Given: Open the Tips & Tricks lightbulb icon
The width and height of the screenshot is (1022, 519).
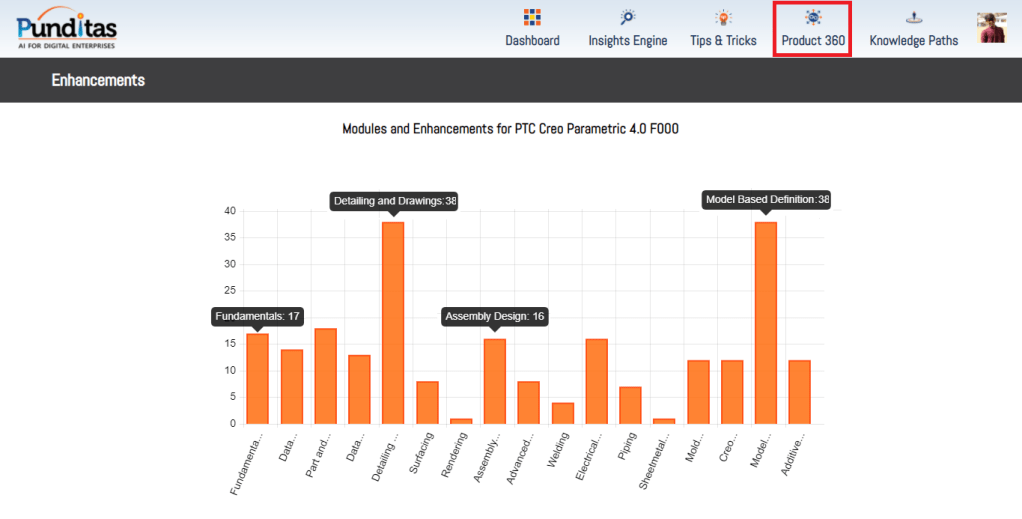Looking at the screenshot, I should click(x=723, y=17).
